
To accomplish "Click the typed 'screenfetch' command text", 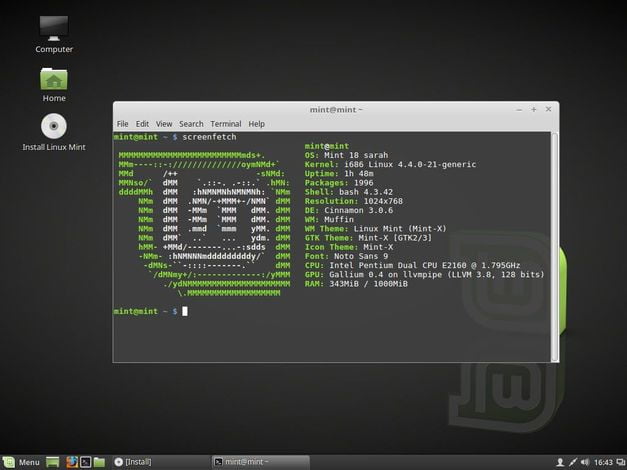I will [x=209, y=137].
